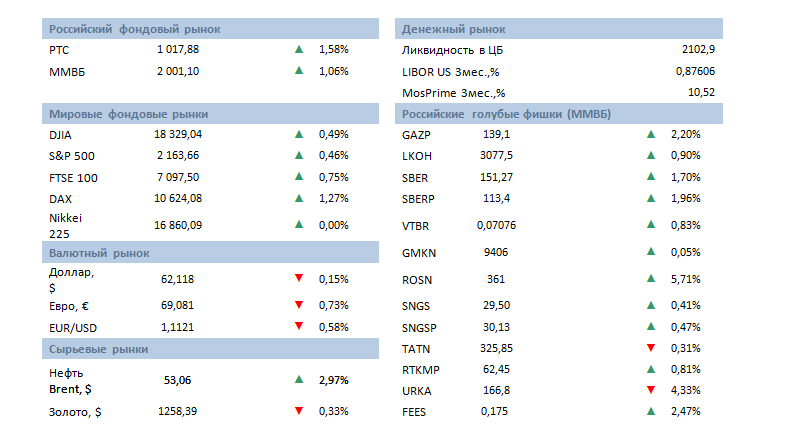This screenshot has height=435, width=789.
Task: Select the Российский фондовый рынок header
Action: 135,29
